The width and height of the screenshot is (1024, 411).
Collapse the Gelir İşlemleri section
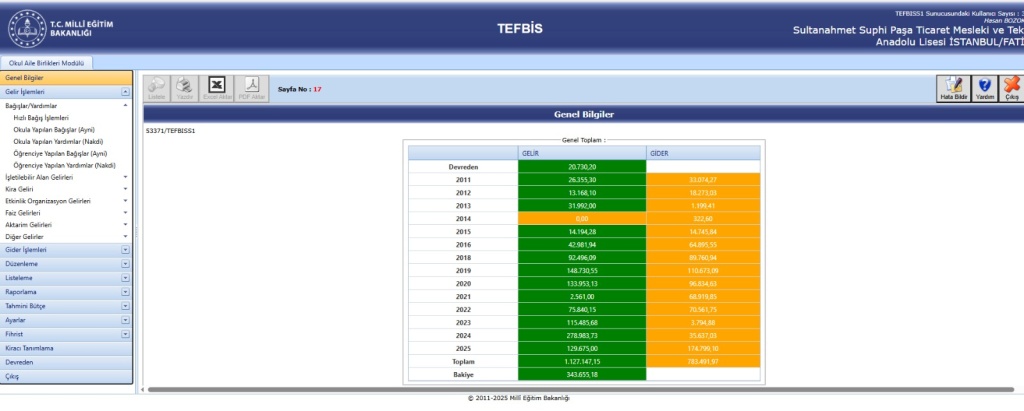pos(125,91)
